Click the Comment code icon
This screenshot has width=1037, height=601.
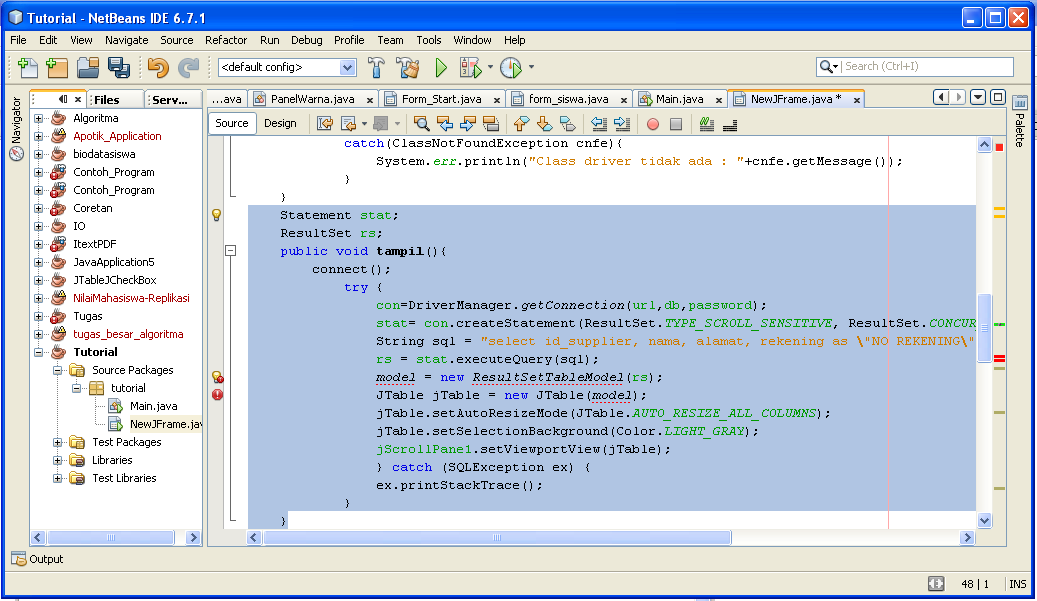[706, 124]
